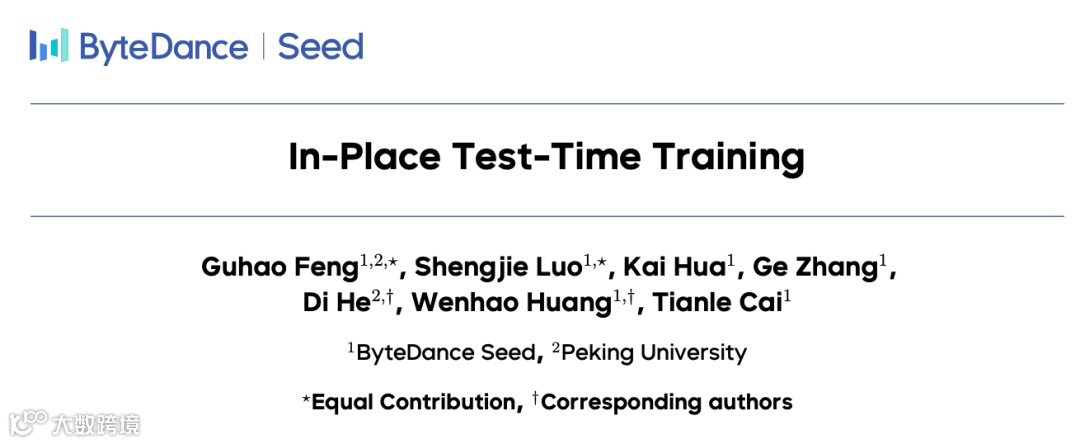Click the ByteDance Seed affiliation text
Screen dimensions: 1080x444
[x=444, y=353]
